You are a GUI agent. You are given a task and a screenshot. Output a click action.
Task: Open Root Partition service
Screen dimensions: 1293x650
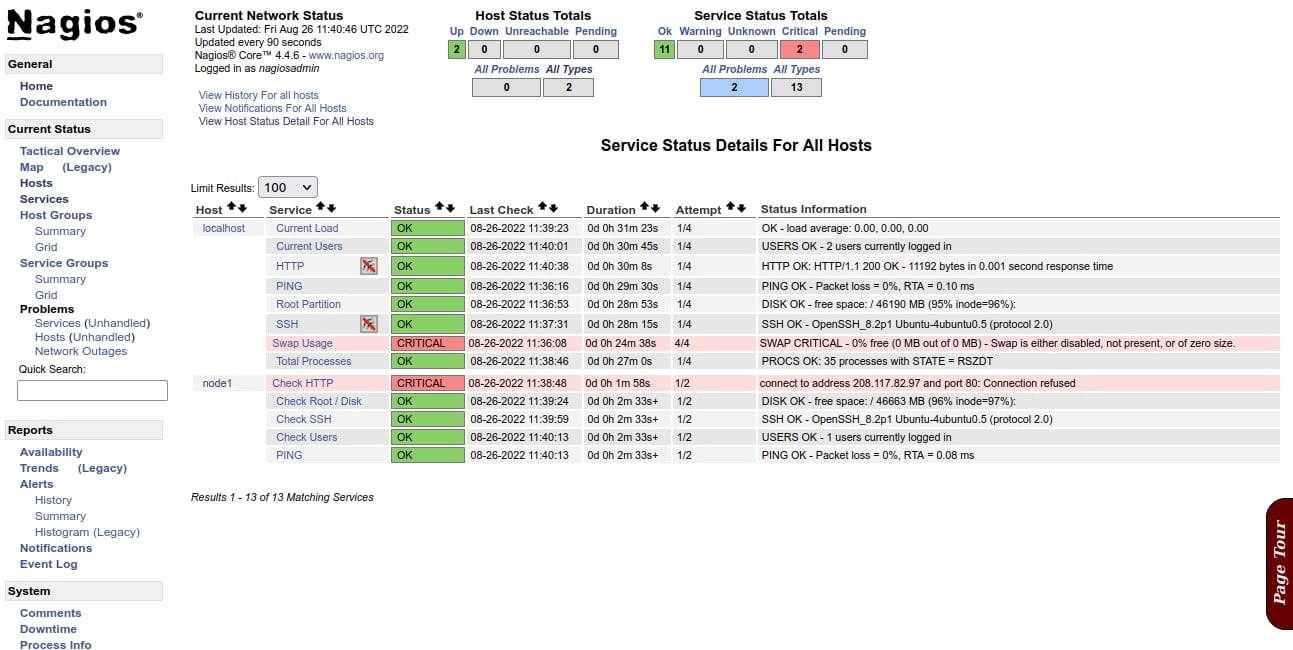(308, 304)
